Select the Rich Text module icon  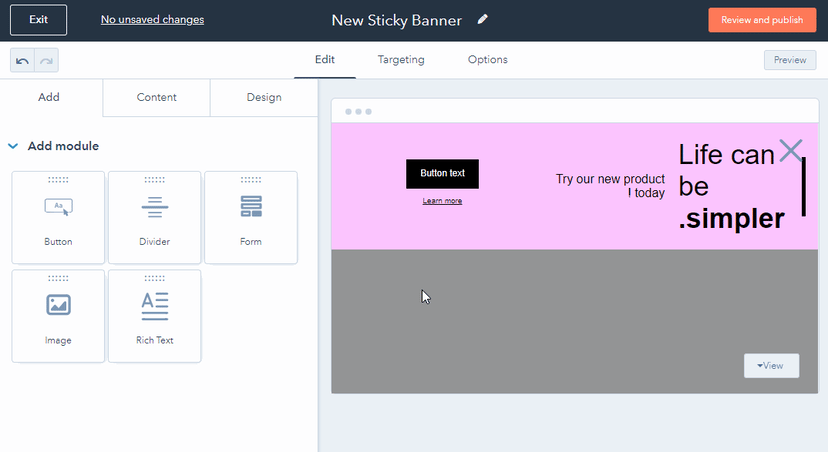[x=155, y=306]
